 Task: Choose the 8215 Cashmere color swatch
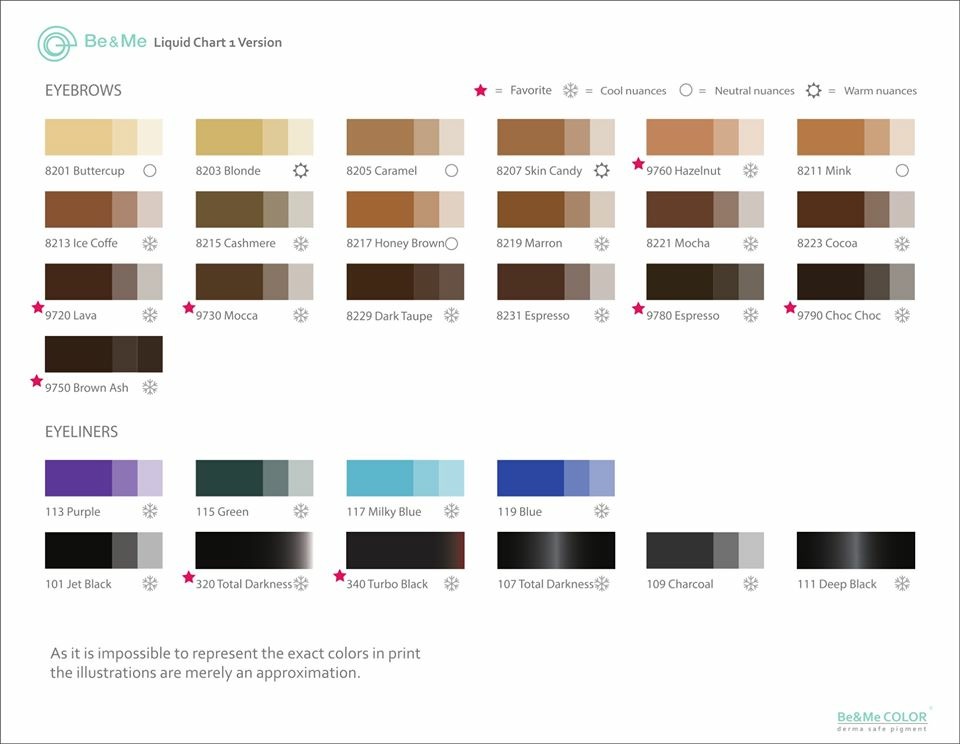(x=254, y=209)
